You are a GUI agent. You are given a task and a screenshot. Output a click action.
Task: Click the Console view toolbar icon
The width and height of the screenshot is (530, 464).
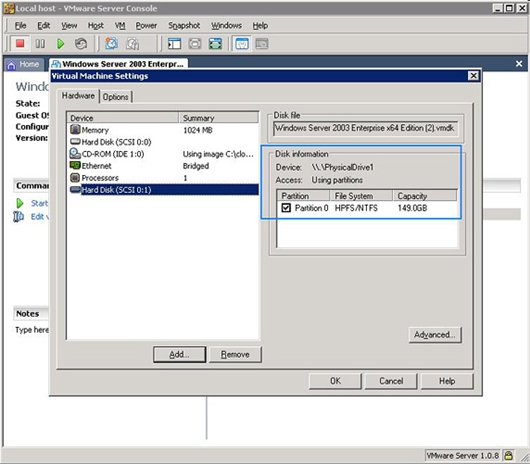click(262, 44)
